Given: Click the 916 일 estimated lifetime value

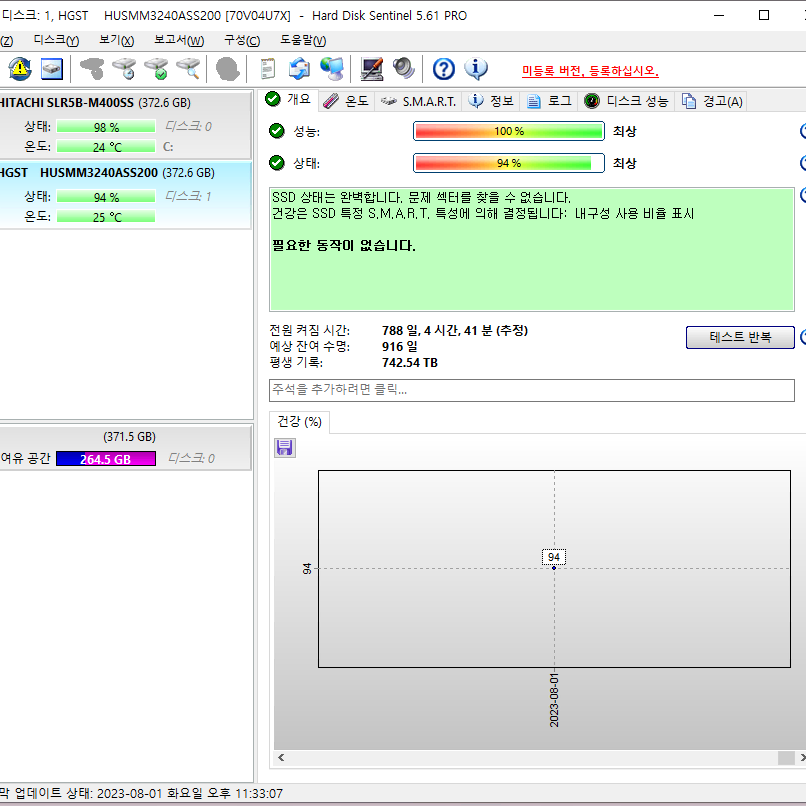Looking at the screenshot, I should point(399,346).
